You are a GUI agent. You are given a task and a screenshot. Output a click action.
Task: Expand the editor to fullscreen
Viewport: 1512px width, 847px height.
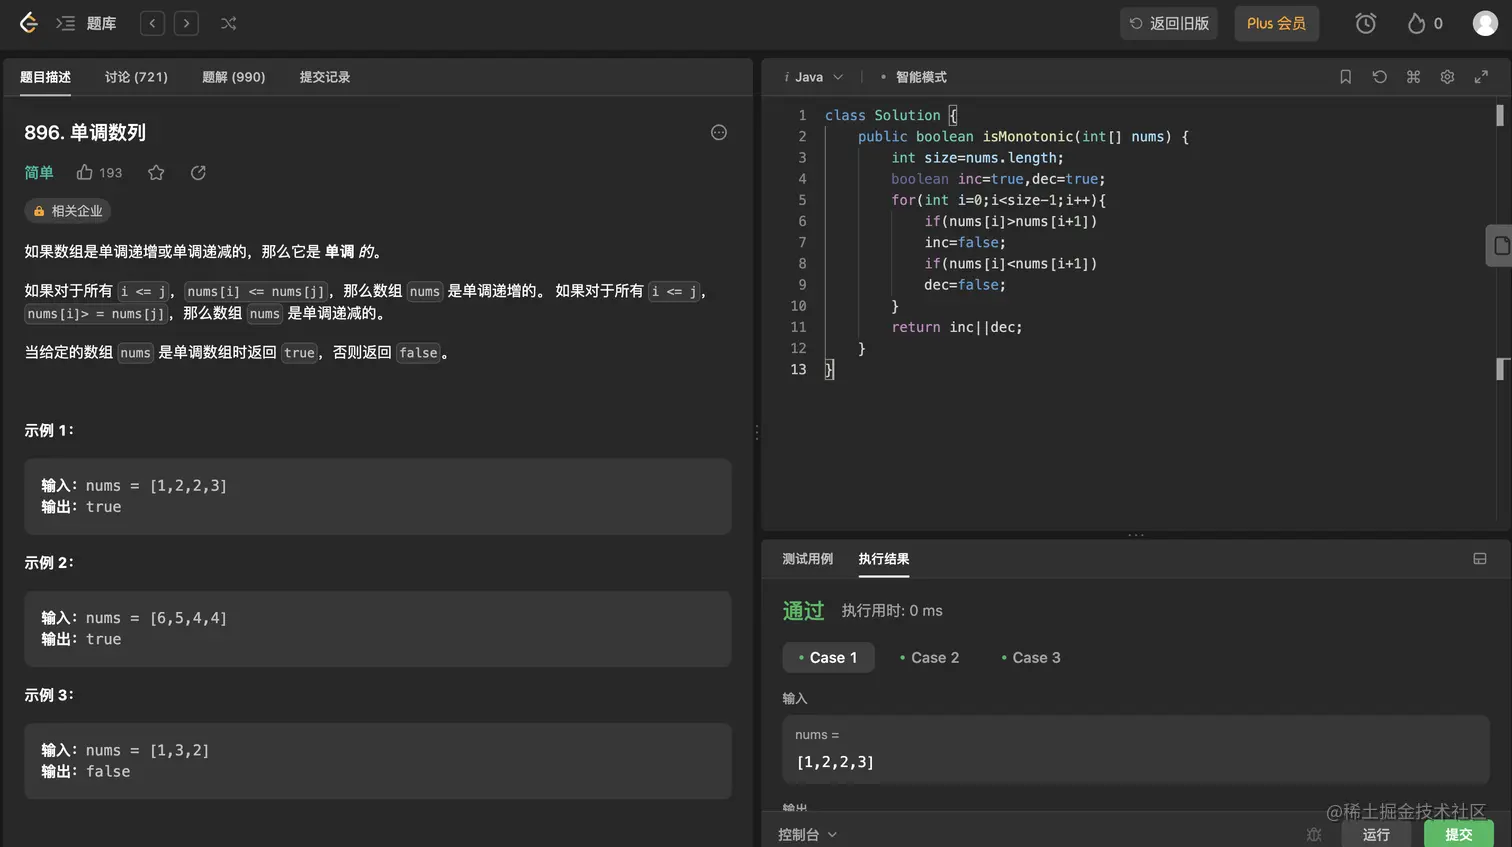pos(1481,77)
